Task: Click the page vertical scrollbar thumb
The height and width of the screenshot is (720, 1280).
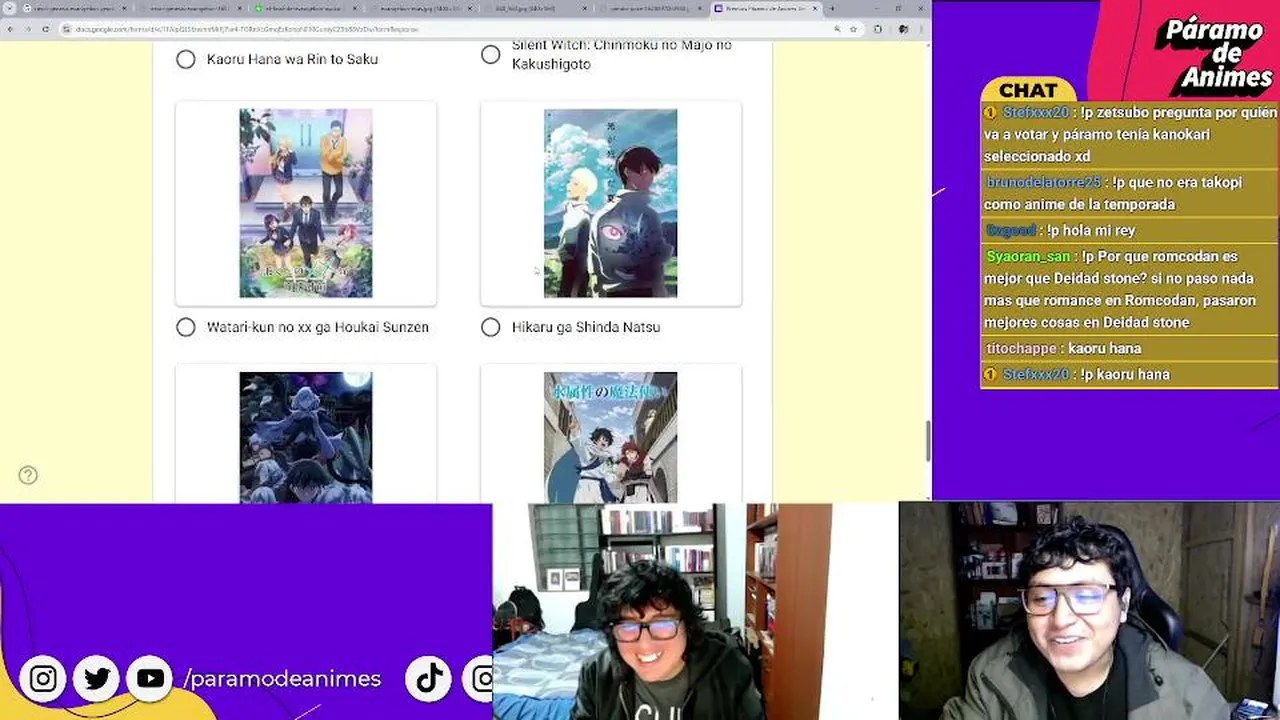Action: click(927, 441)
